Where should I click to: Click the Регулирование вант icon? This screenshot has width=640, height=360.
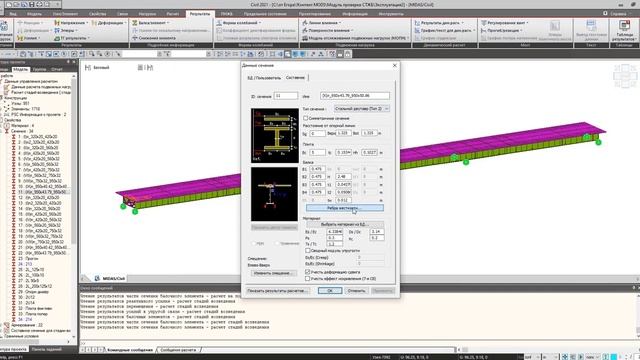click(484, 23)
